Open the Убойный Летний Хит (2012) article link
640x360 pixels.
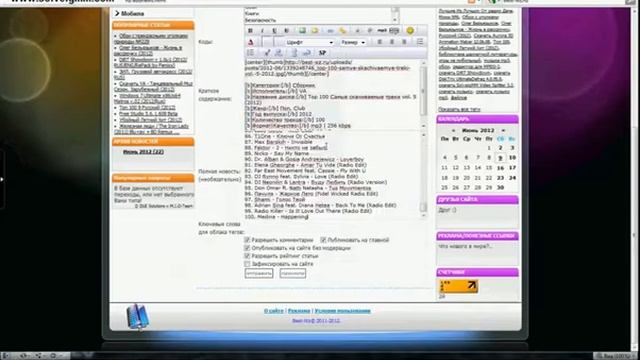151,120
